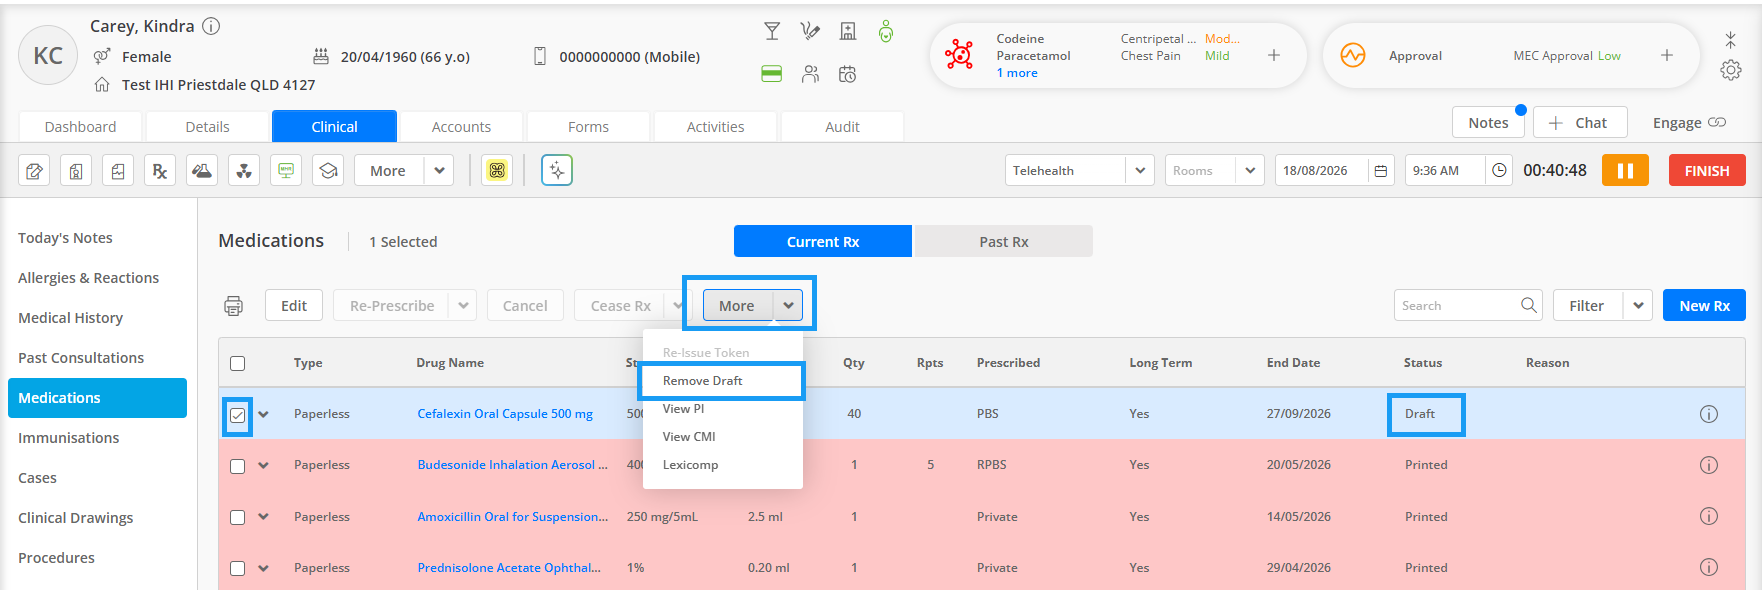Viewport: 1762px width, 590px height.
Task: Add new alert next to MEC Approval
Action: [1667, 55]
